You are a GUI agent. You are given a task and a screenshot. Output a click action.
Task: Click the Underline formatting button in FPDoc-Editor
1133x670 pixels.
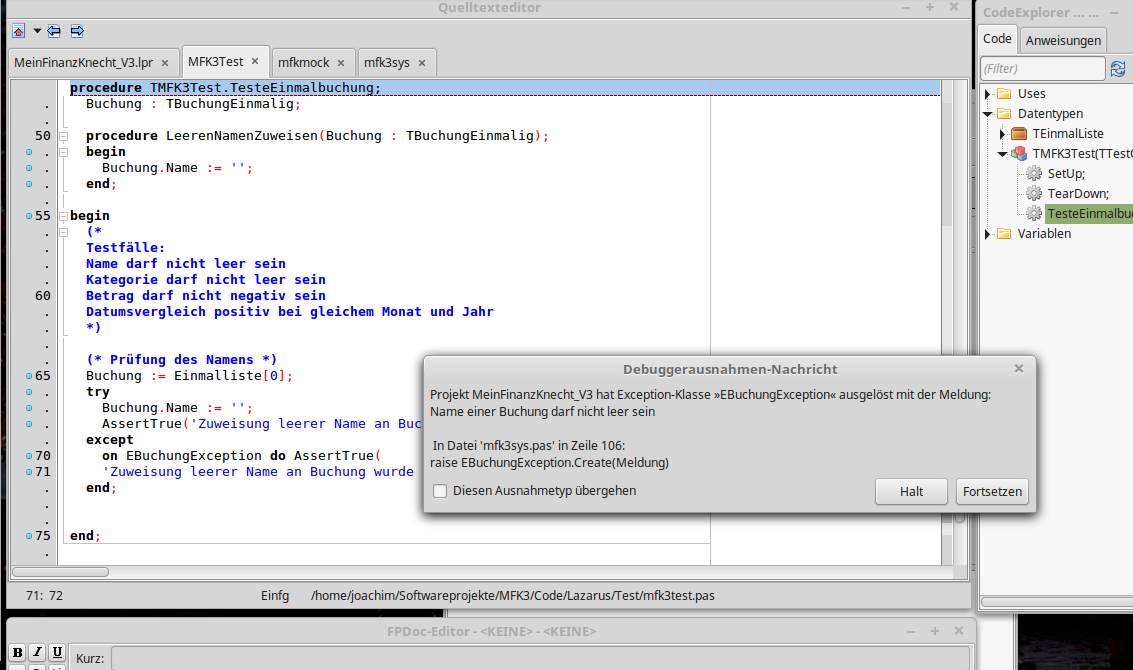point(57,652)
